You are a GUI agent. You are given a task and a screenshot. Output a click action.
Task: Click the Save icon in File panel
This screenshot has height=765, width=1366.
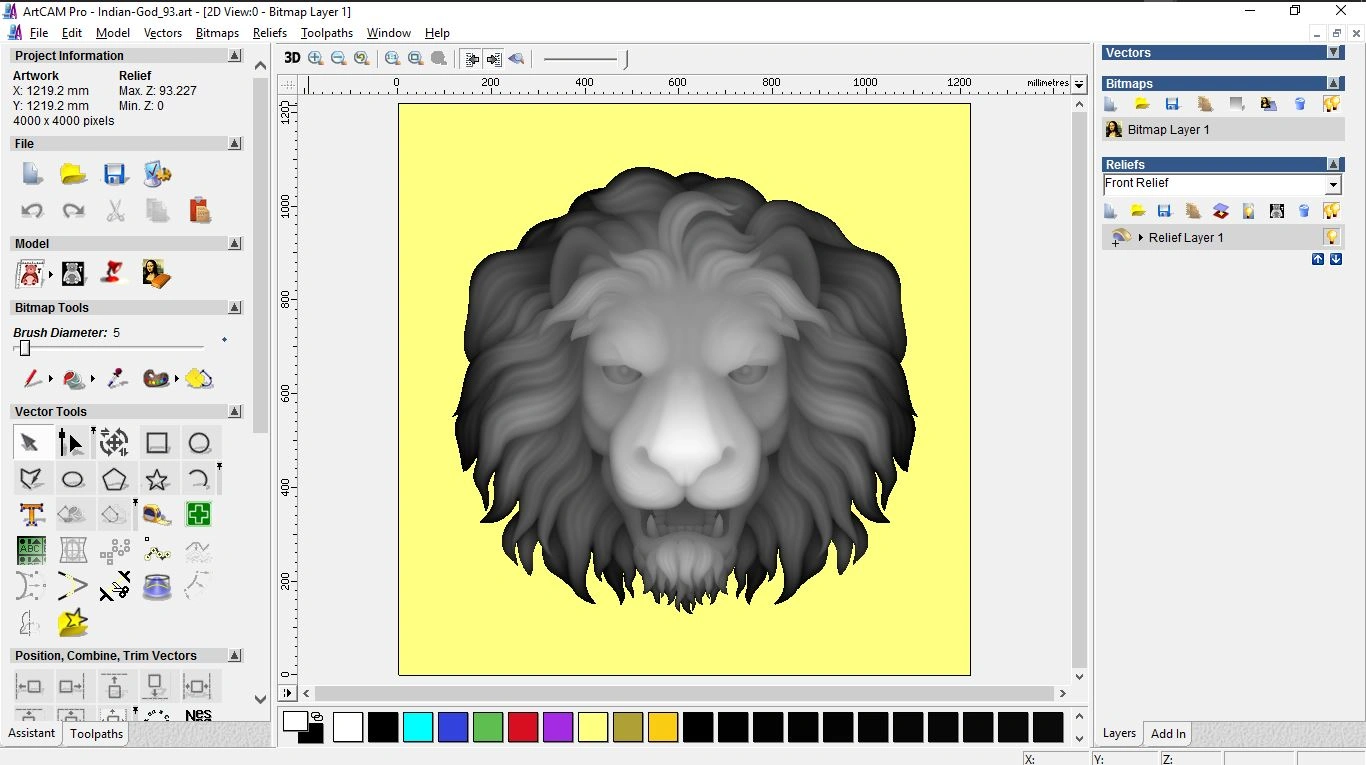[115, 174]
